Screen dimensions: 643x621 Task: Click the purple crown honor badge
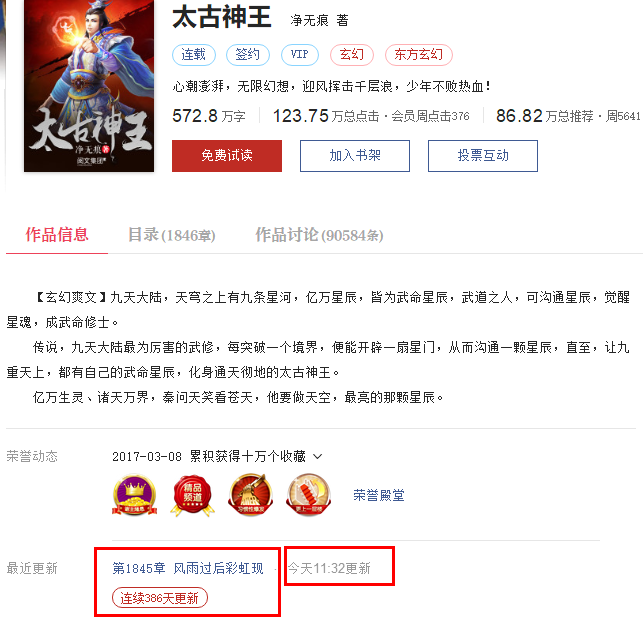[135, 495]
